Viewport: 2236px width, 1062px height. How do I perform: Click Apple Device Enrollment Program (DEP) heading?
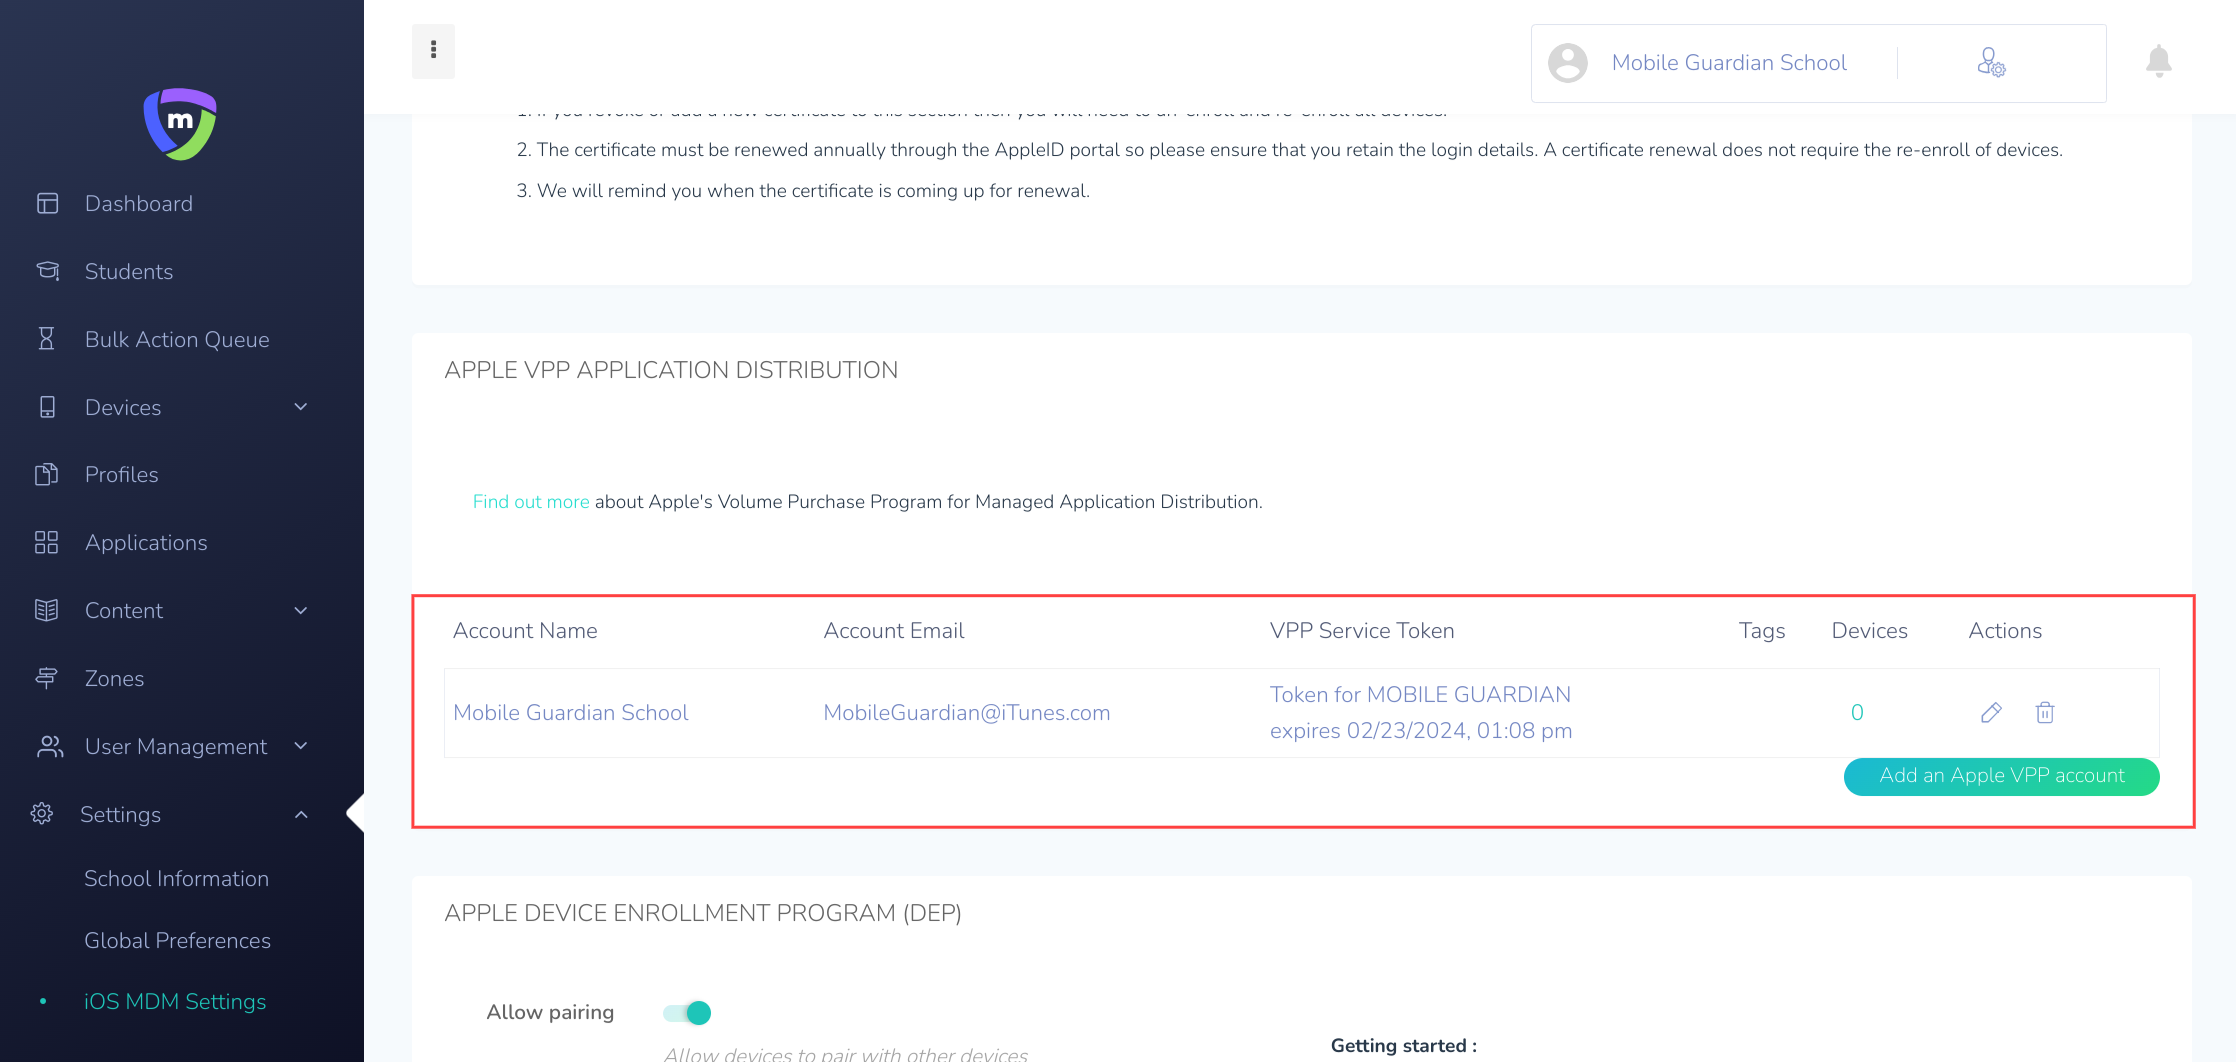click(703, 913)
